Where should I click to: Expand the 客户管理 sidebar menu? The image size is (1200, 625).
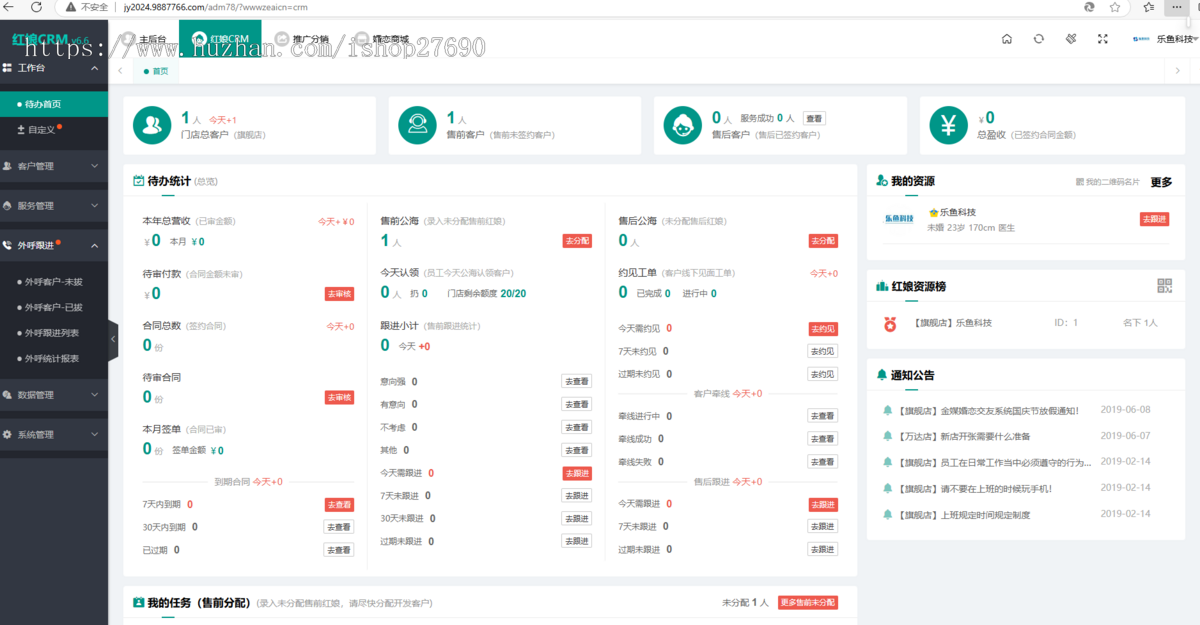(x=54, y=166)
